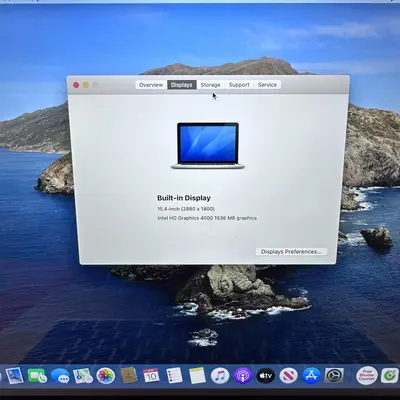Image resolution: width=400 pixels, height=400 pixels.
Task: Launch Photos app in the dock
Action: (x=106, y=376)
